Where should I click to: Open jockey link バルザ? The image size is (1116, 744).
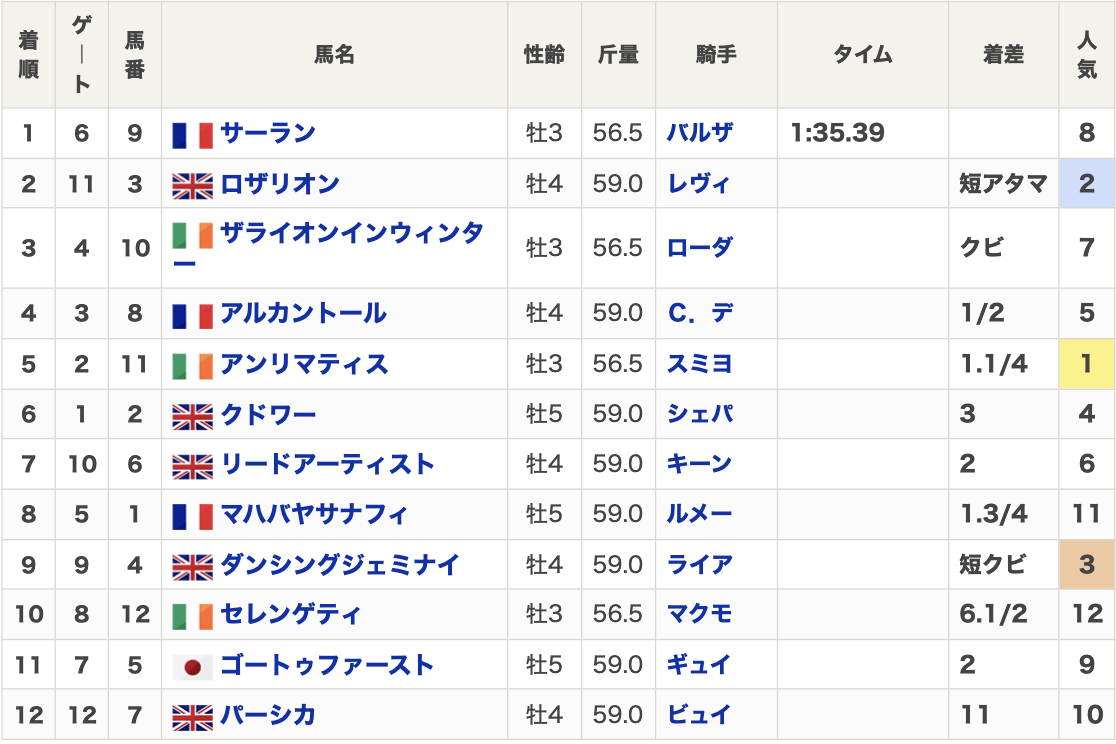[x=700, y=133]
